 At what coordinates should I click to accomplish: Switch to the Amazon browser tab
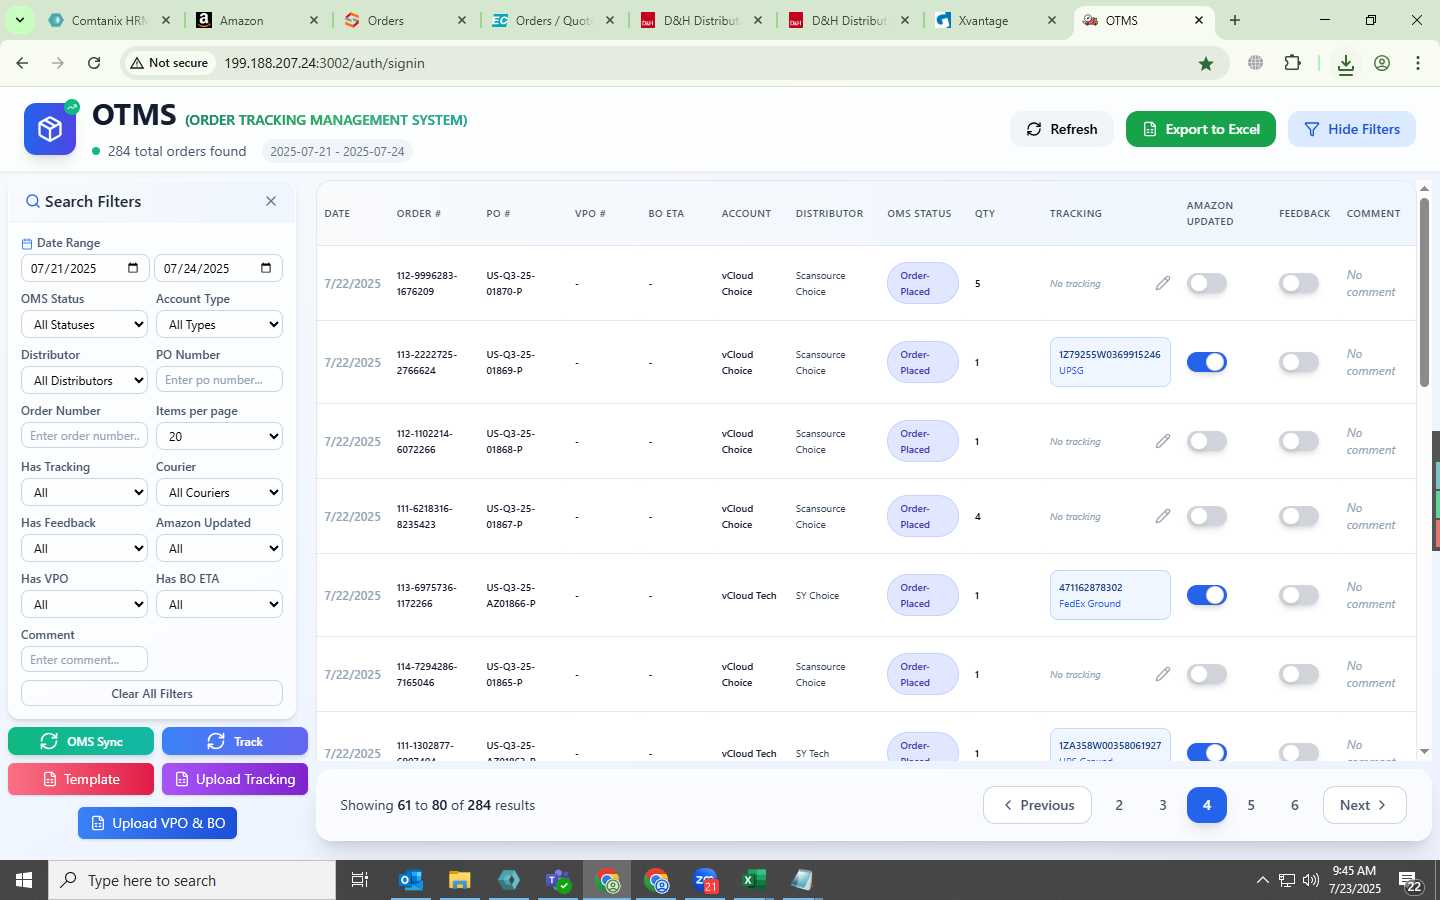point(255,20)
